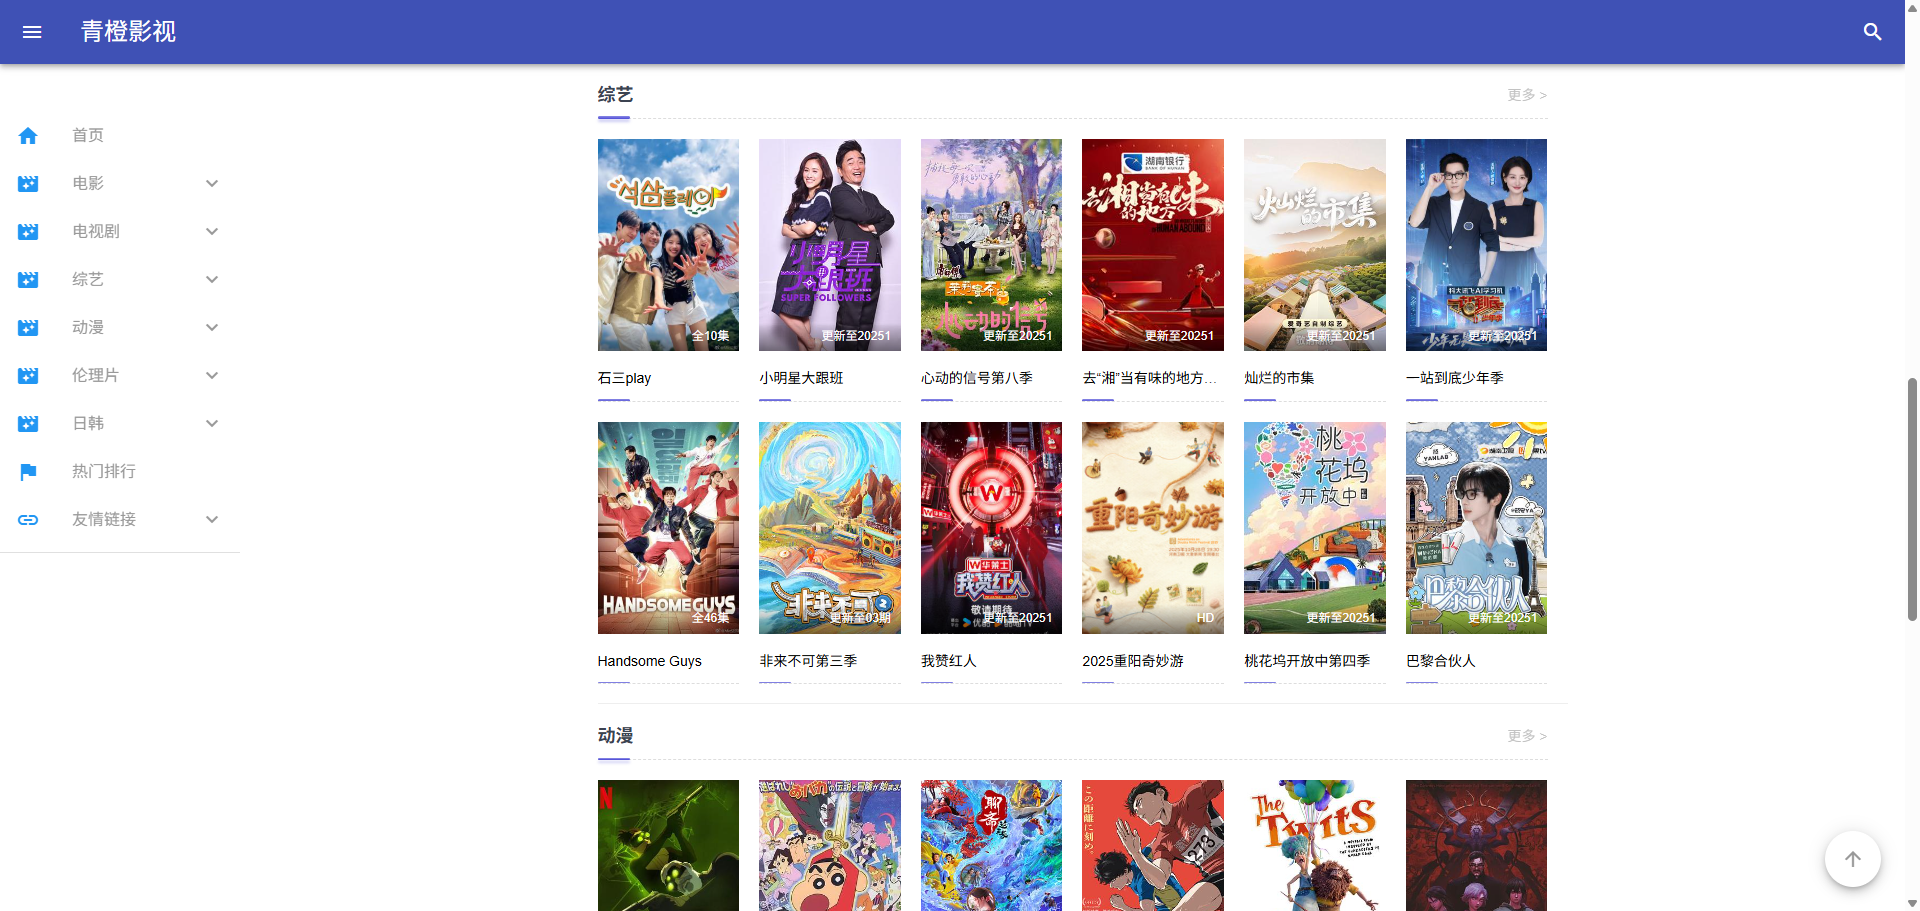Viewport: 1920px width, 911px height.
Task: Click the icon next to 动漫 in sidebar
Action: tap(28, 328)
